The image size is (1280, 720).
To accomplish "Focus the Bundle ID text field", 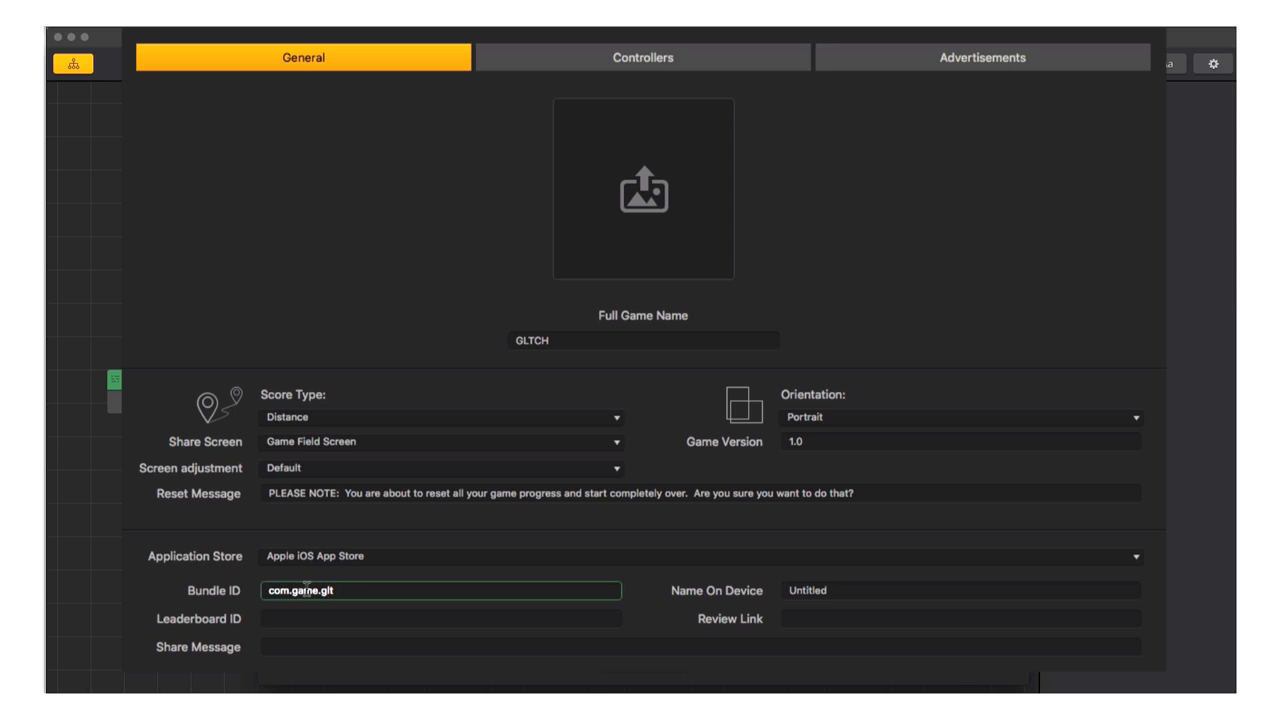I will click(x=442, y=591).
